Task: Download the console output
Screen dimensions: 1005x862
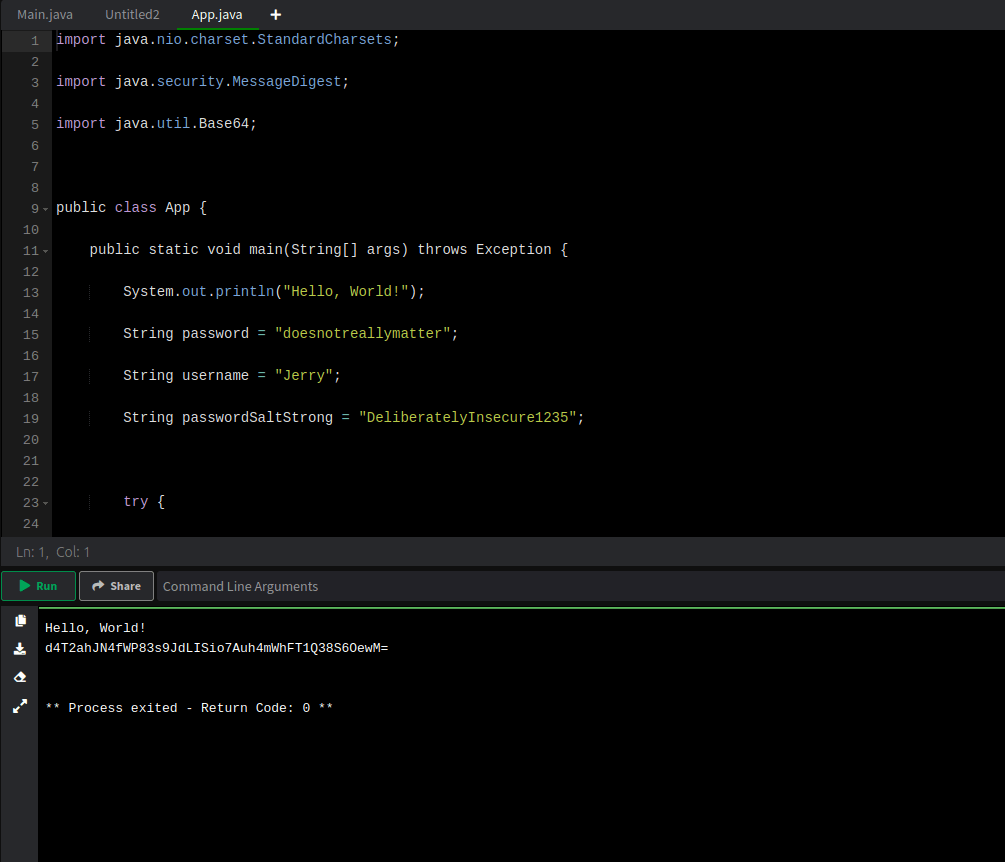Action: tap(21, 649)
